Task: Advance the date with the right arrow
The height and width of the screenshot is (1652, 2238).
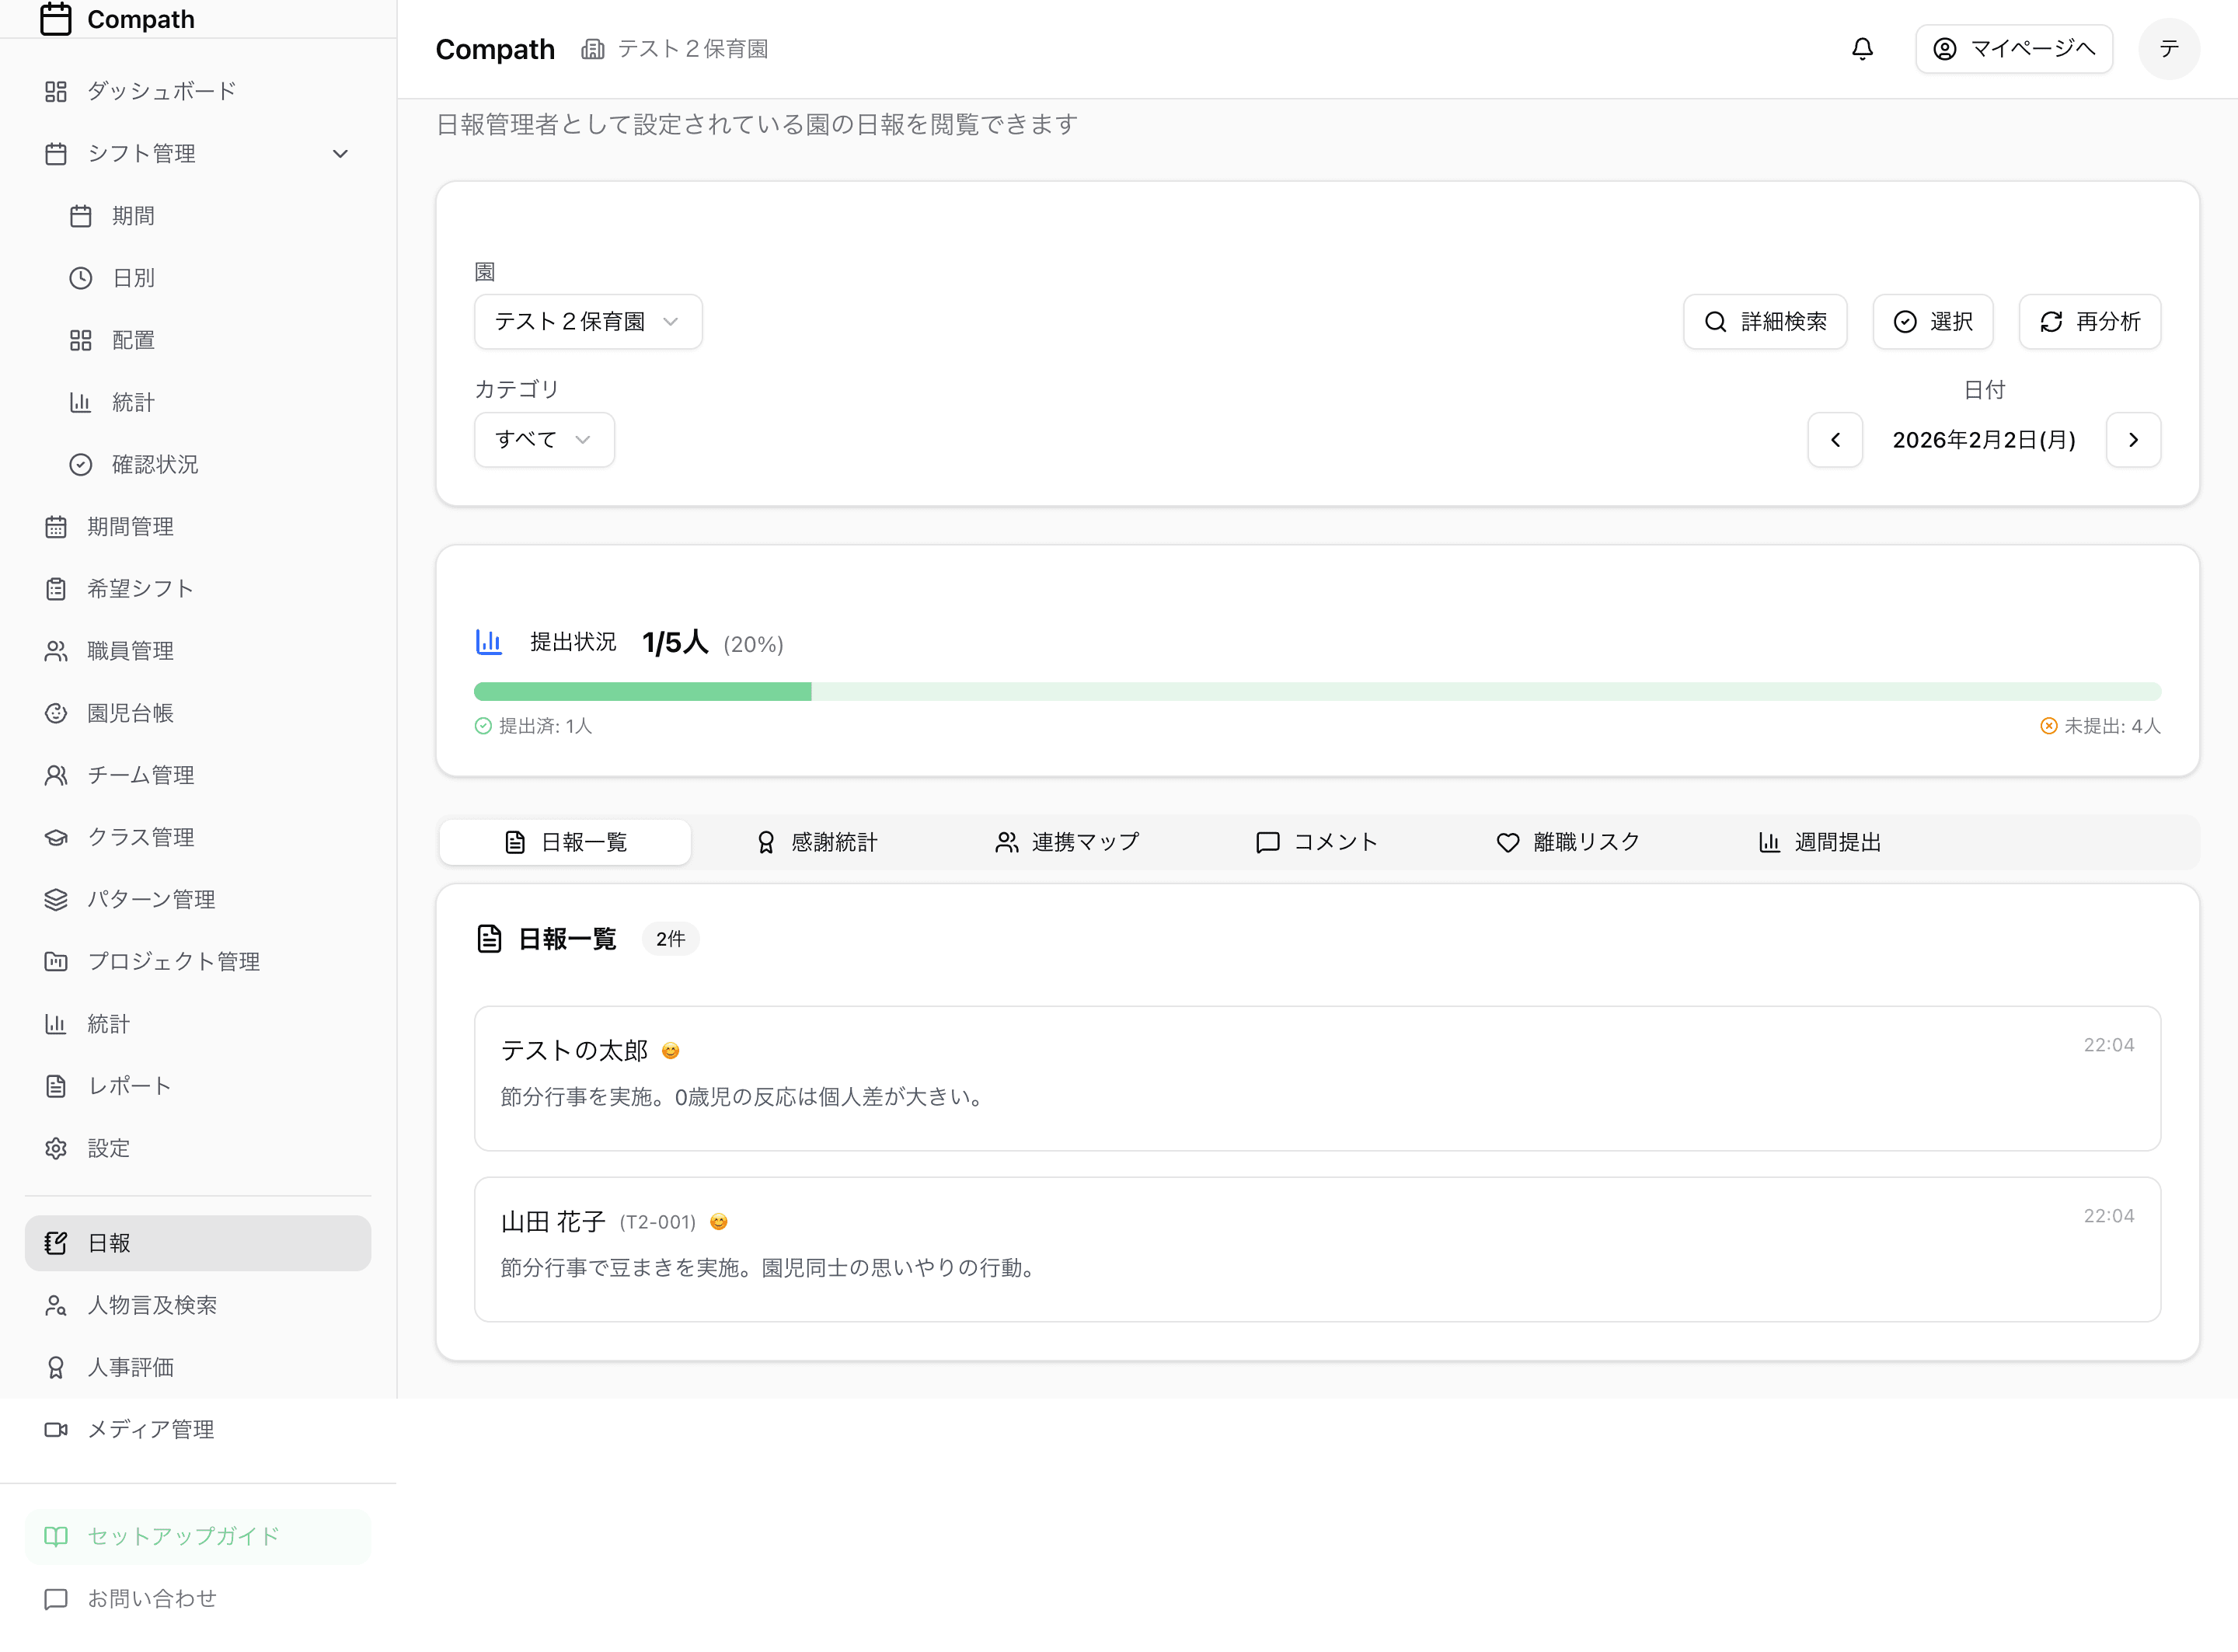Action: click(2133, 439)
